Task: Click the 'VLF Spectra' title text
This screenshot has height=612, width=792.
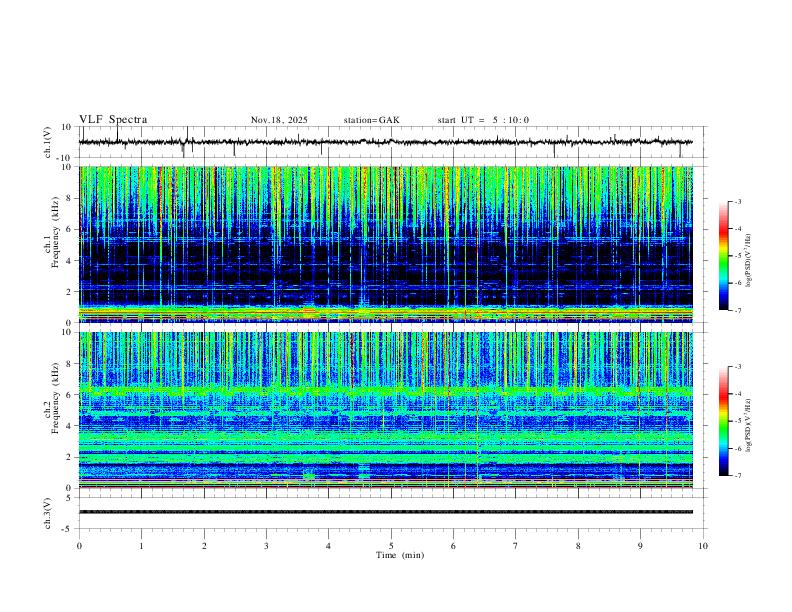Action: pos(113,120)
